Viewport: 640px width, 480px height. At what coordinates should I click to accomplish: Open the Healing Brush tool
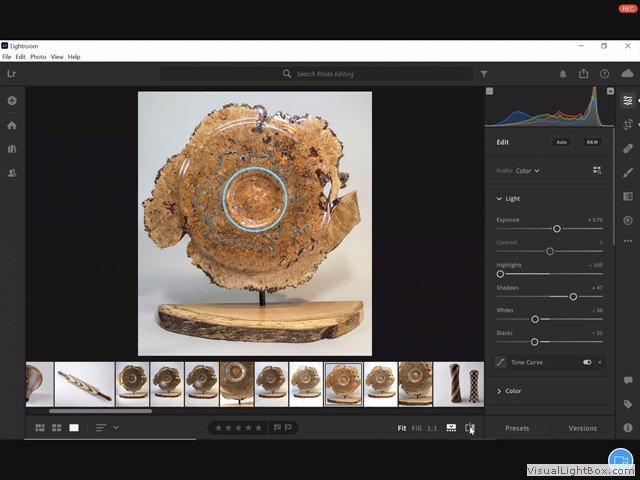coord(628,148)
